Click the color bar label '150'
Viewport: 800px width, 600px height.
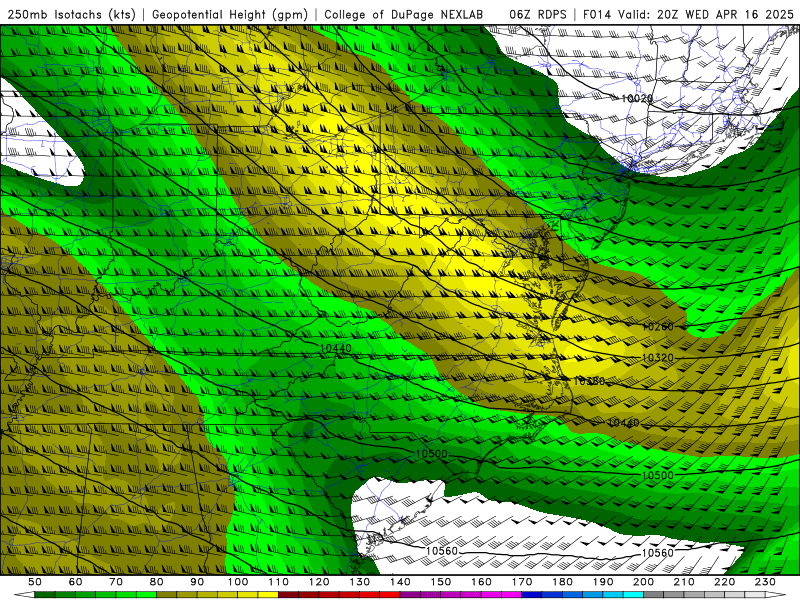click(x=441, y=582)
